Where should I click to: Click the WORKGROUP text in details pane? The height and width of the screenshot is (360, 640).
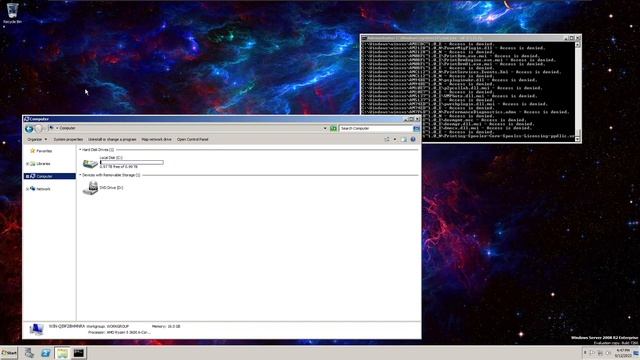coord(118,327)
